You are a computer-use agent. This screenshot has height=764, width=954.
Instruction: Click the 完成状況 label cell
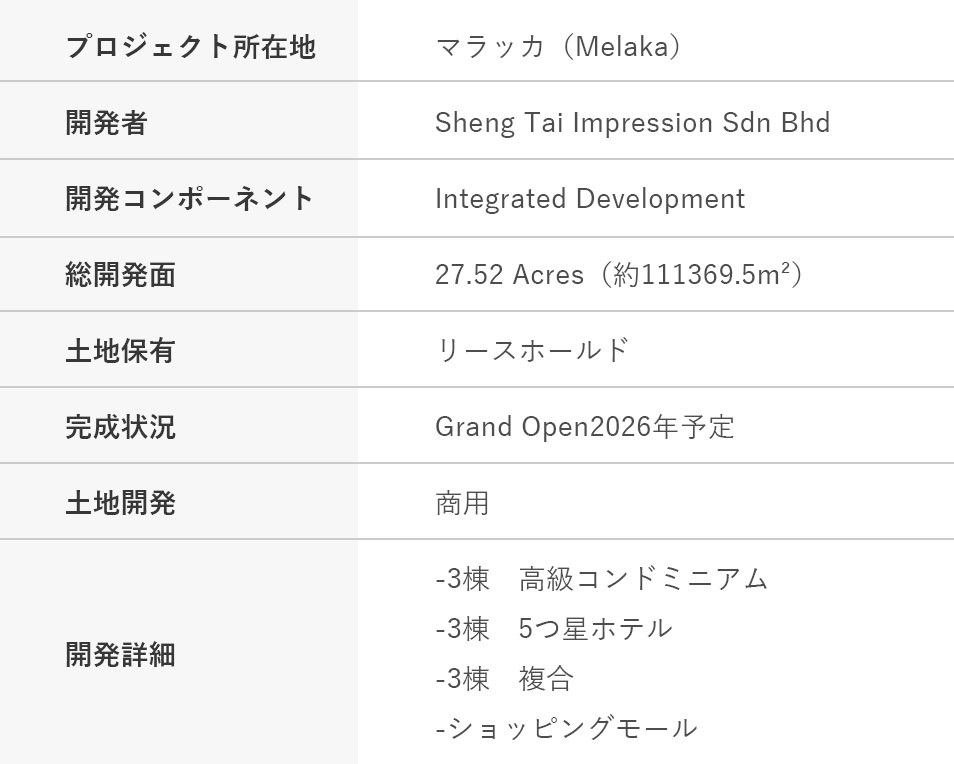(120, 427)
